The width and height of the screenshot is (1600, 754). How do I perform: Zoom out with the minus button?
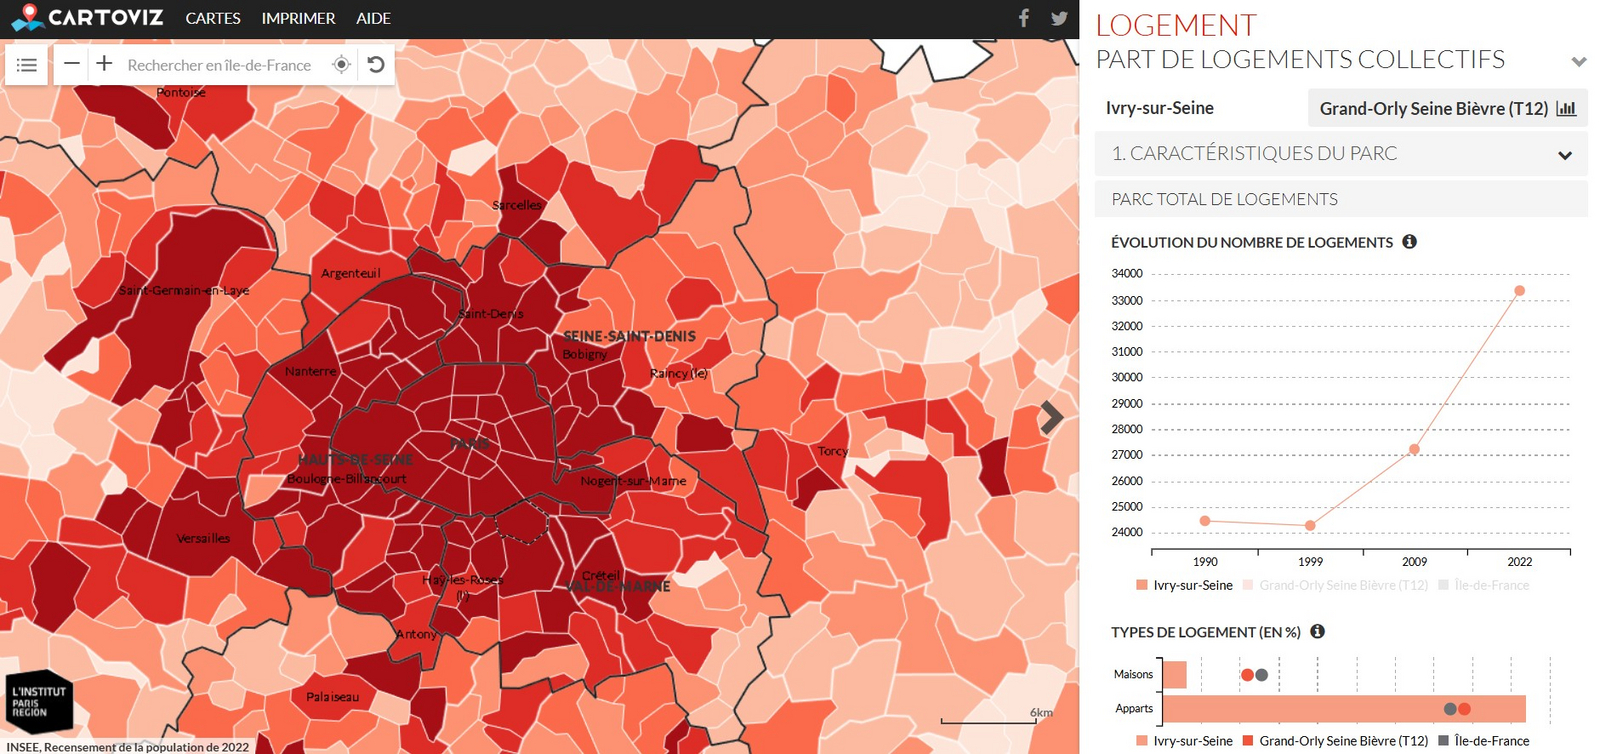[71, 64]
